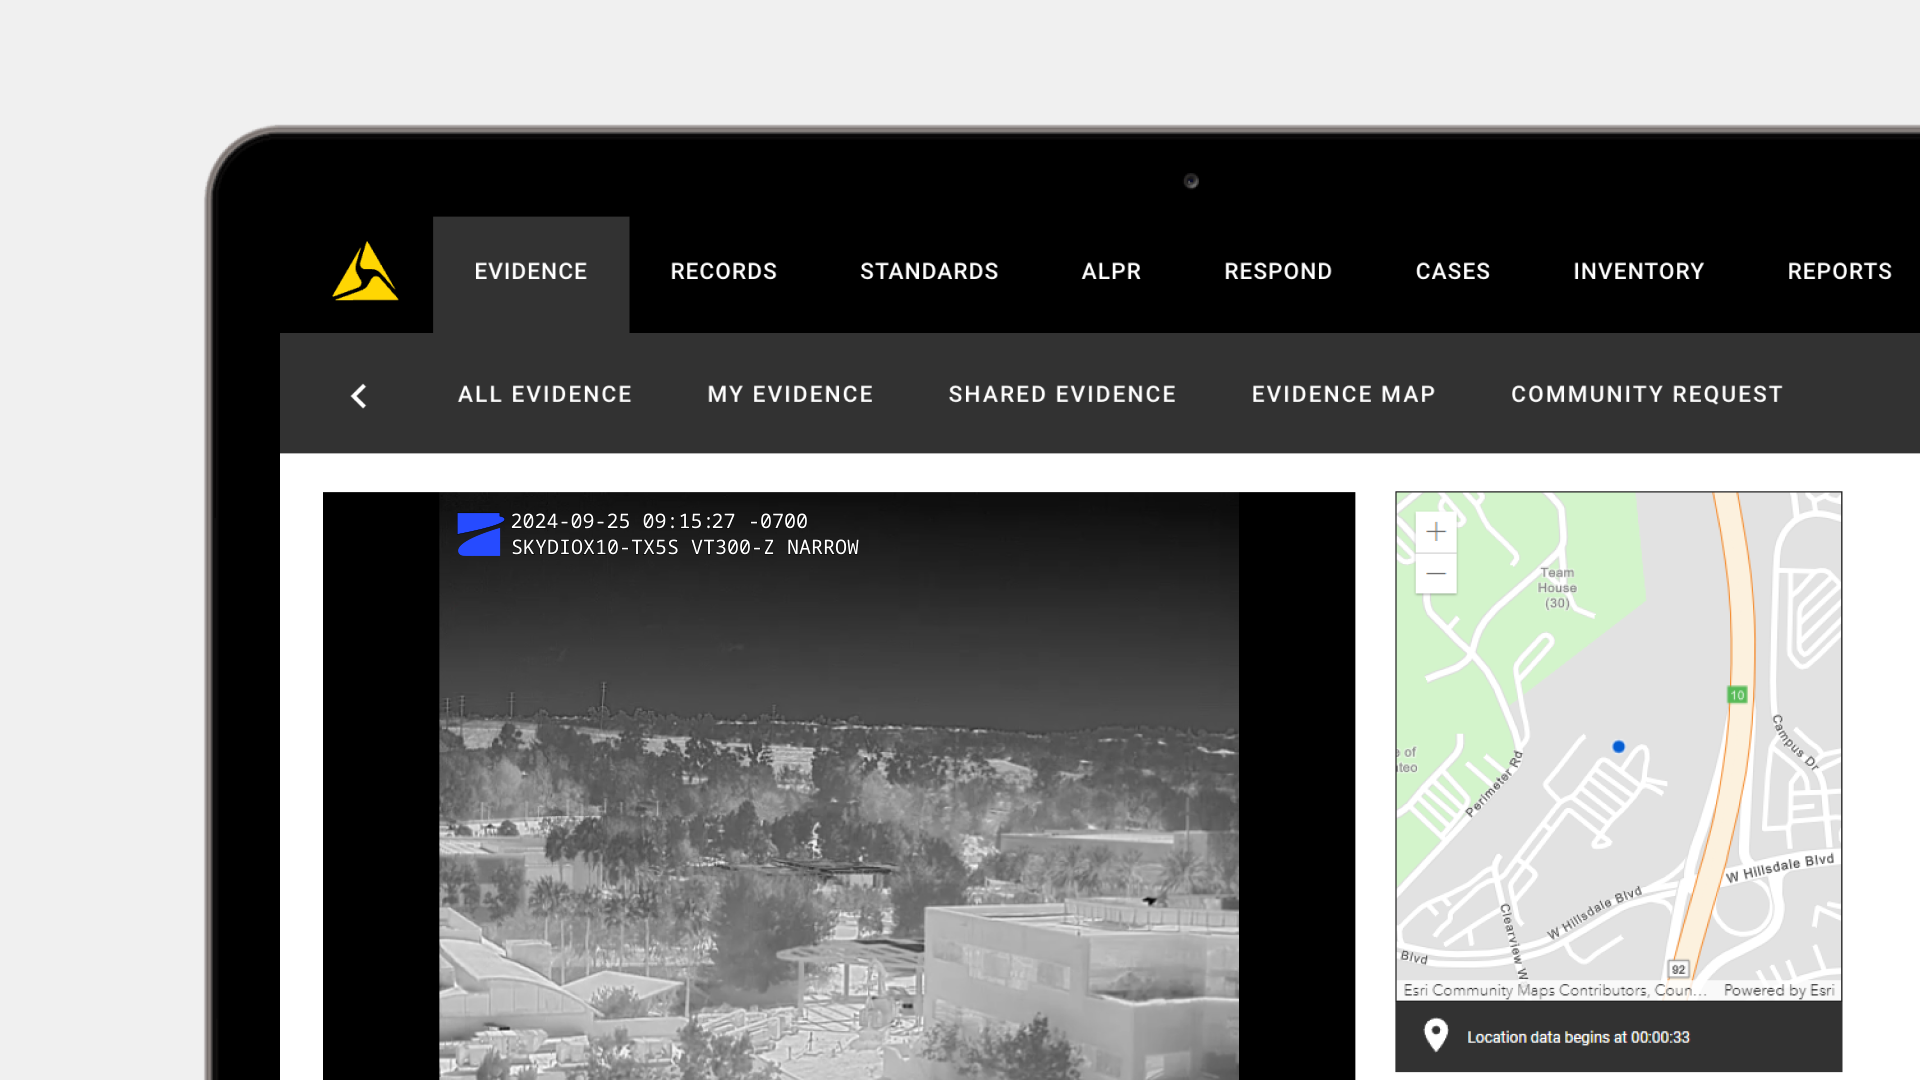Switch to the RECORDS tab
This screenshot has height=1080, width=1920.
coord(723,271)
